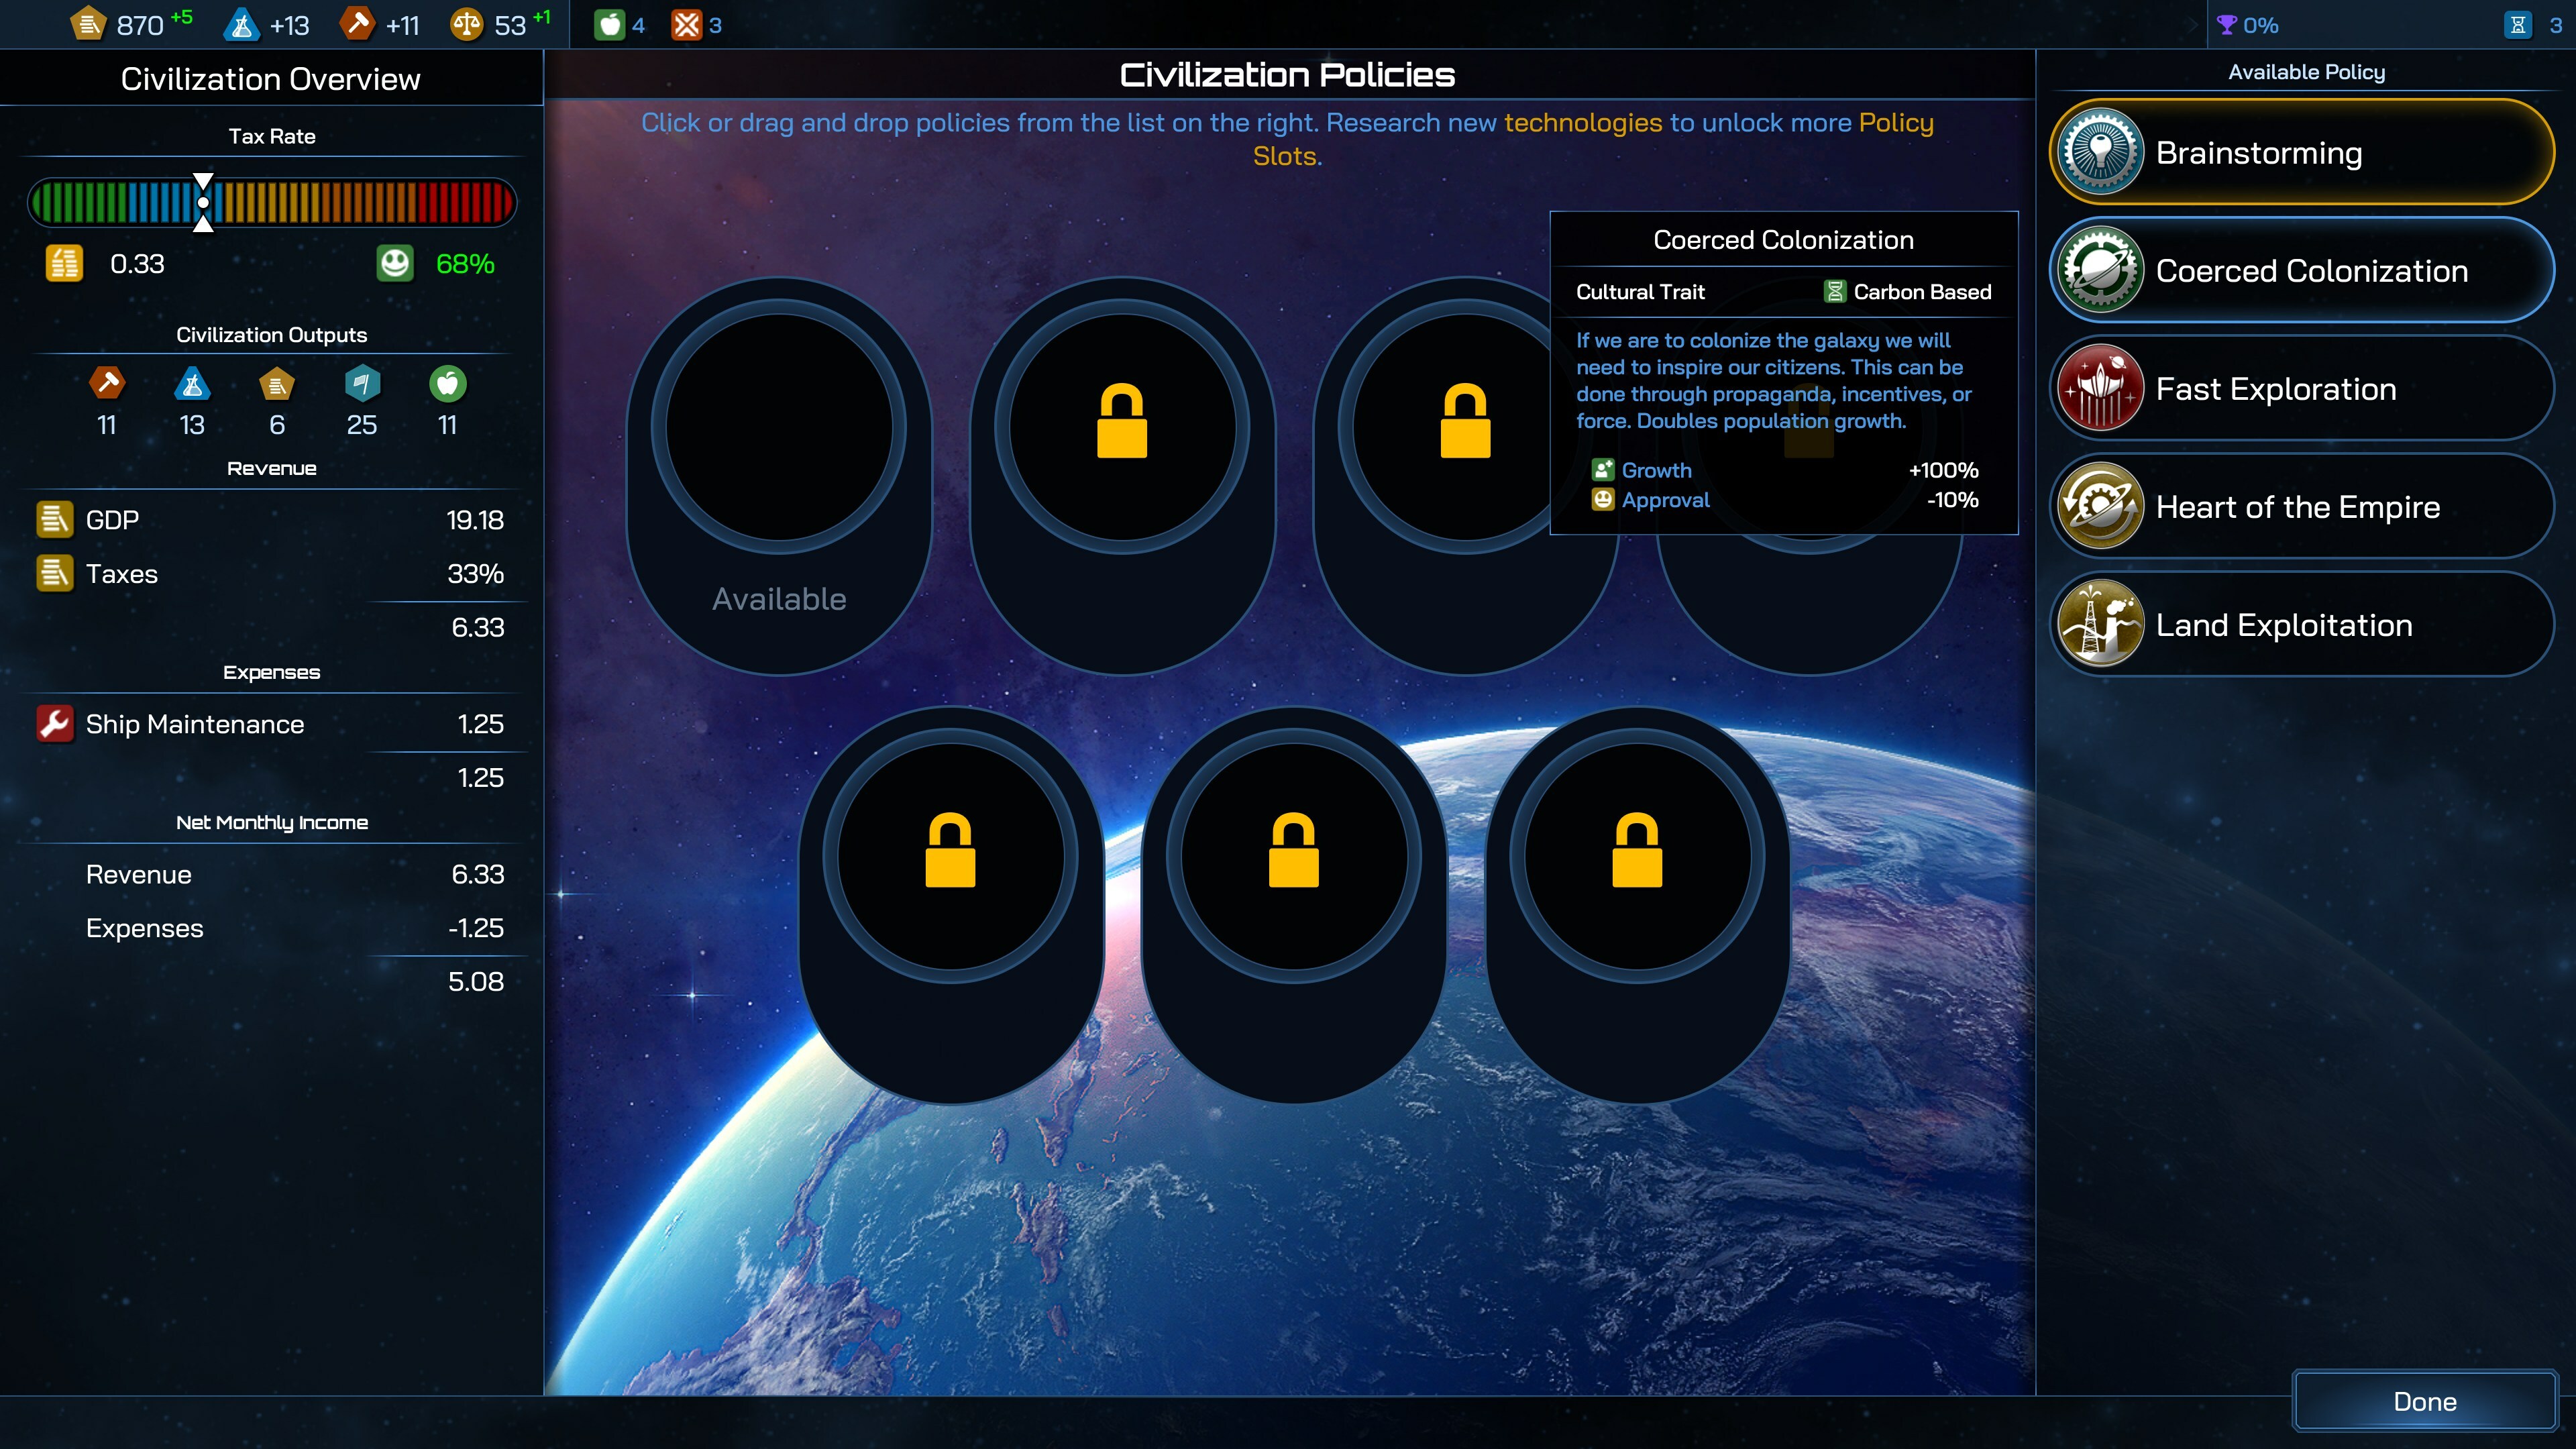Click the research flask icon in top bar
Screen dimensions: 2576x1449
point(241,24)
